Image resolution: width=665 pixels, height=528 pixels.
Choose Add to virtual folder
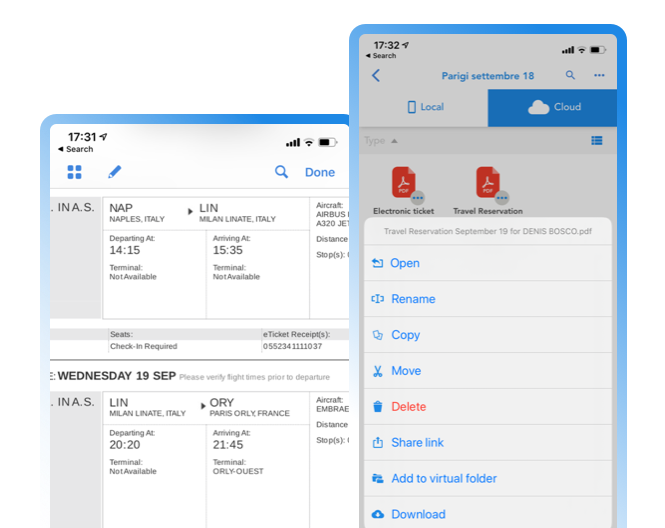(x=443, y=479)
